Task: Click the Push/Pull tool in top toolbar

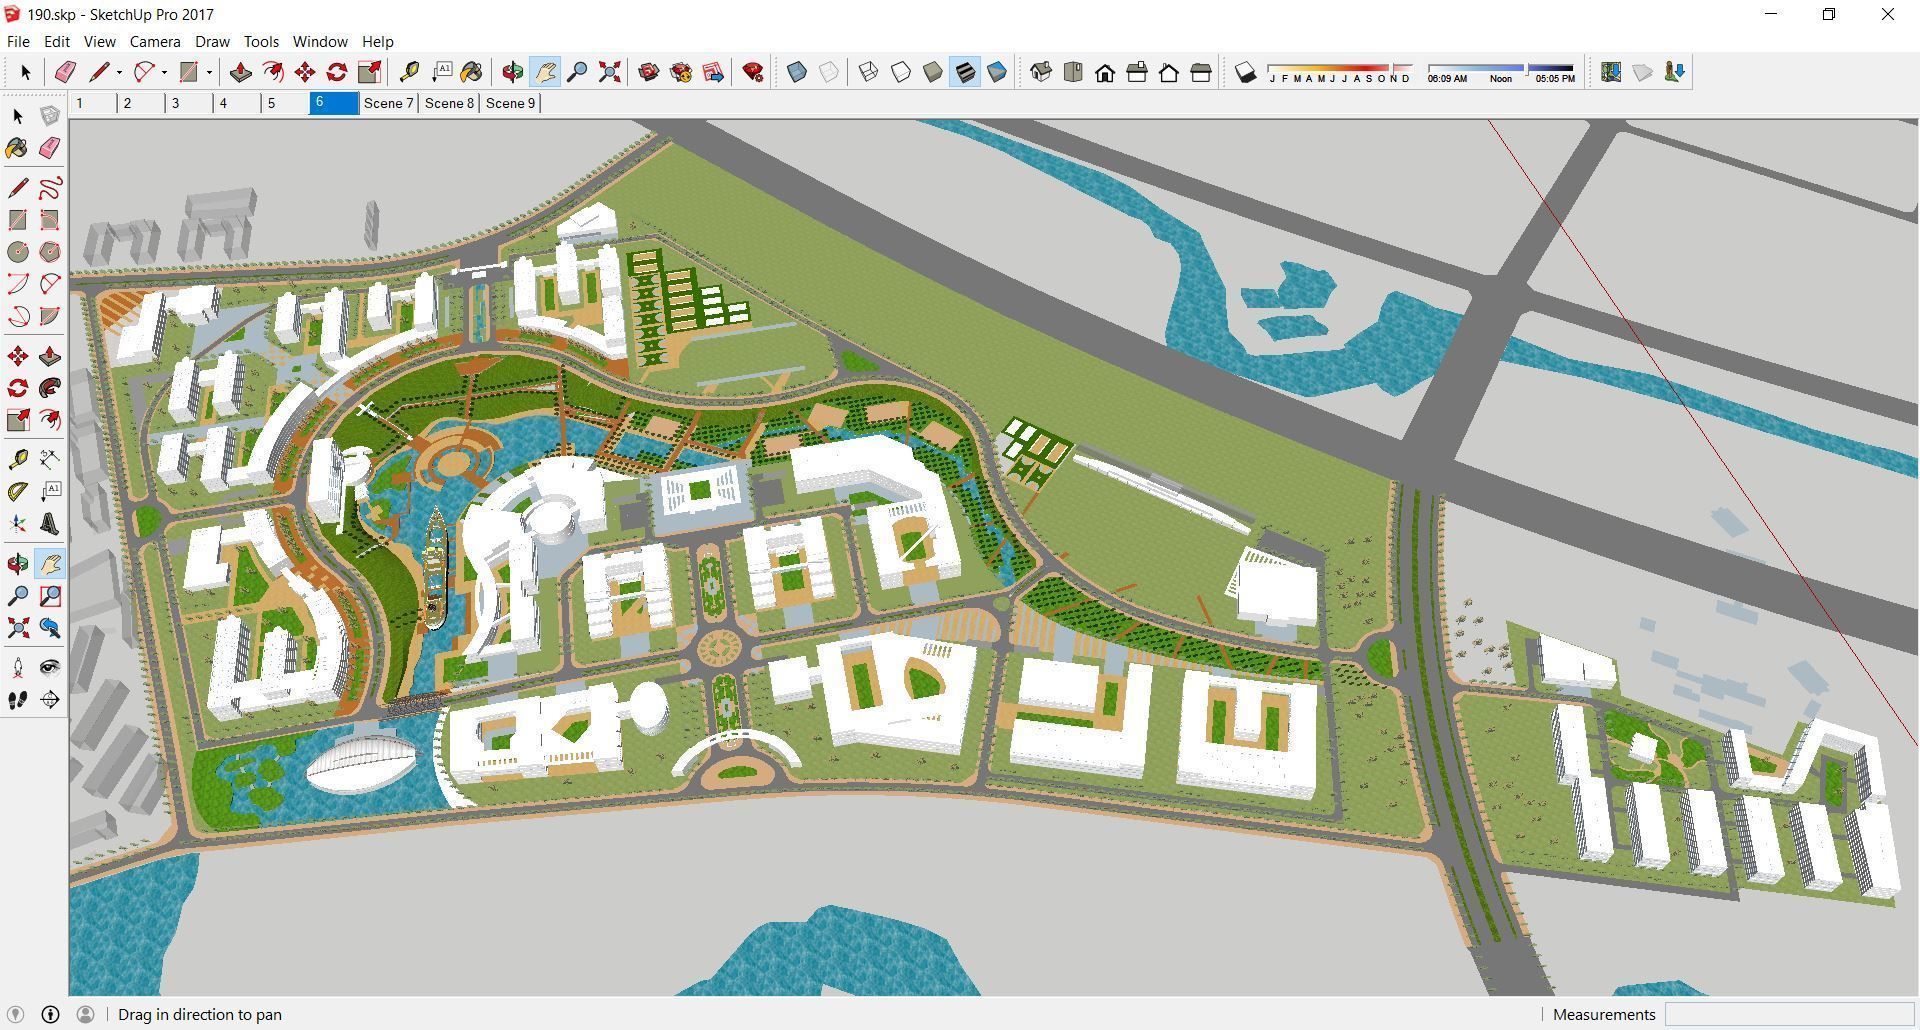Action: 241,72
